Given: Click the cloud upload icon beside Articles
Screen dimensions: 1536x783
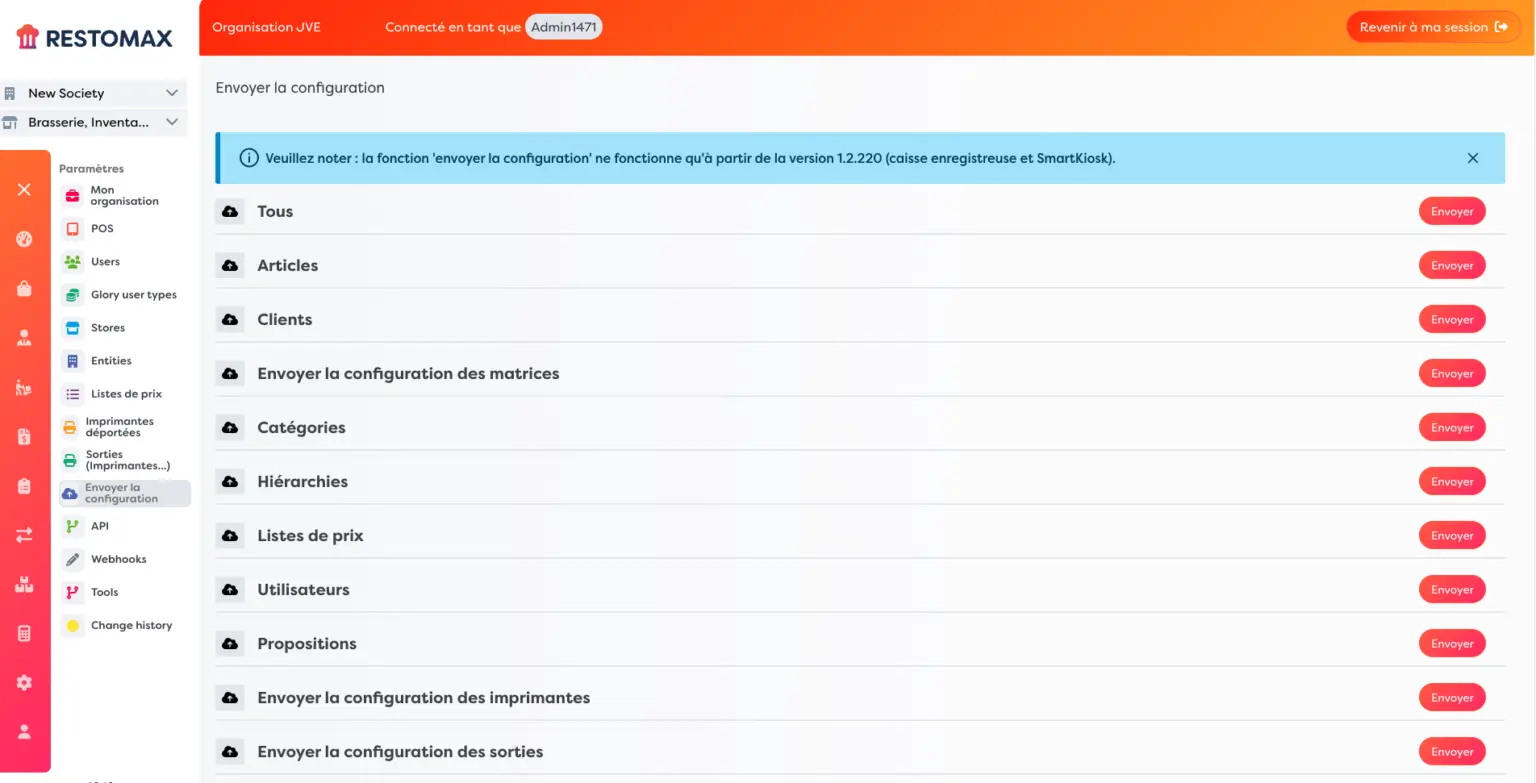Looking at the screenshot, I should [230, 265].
